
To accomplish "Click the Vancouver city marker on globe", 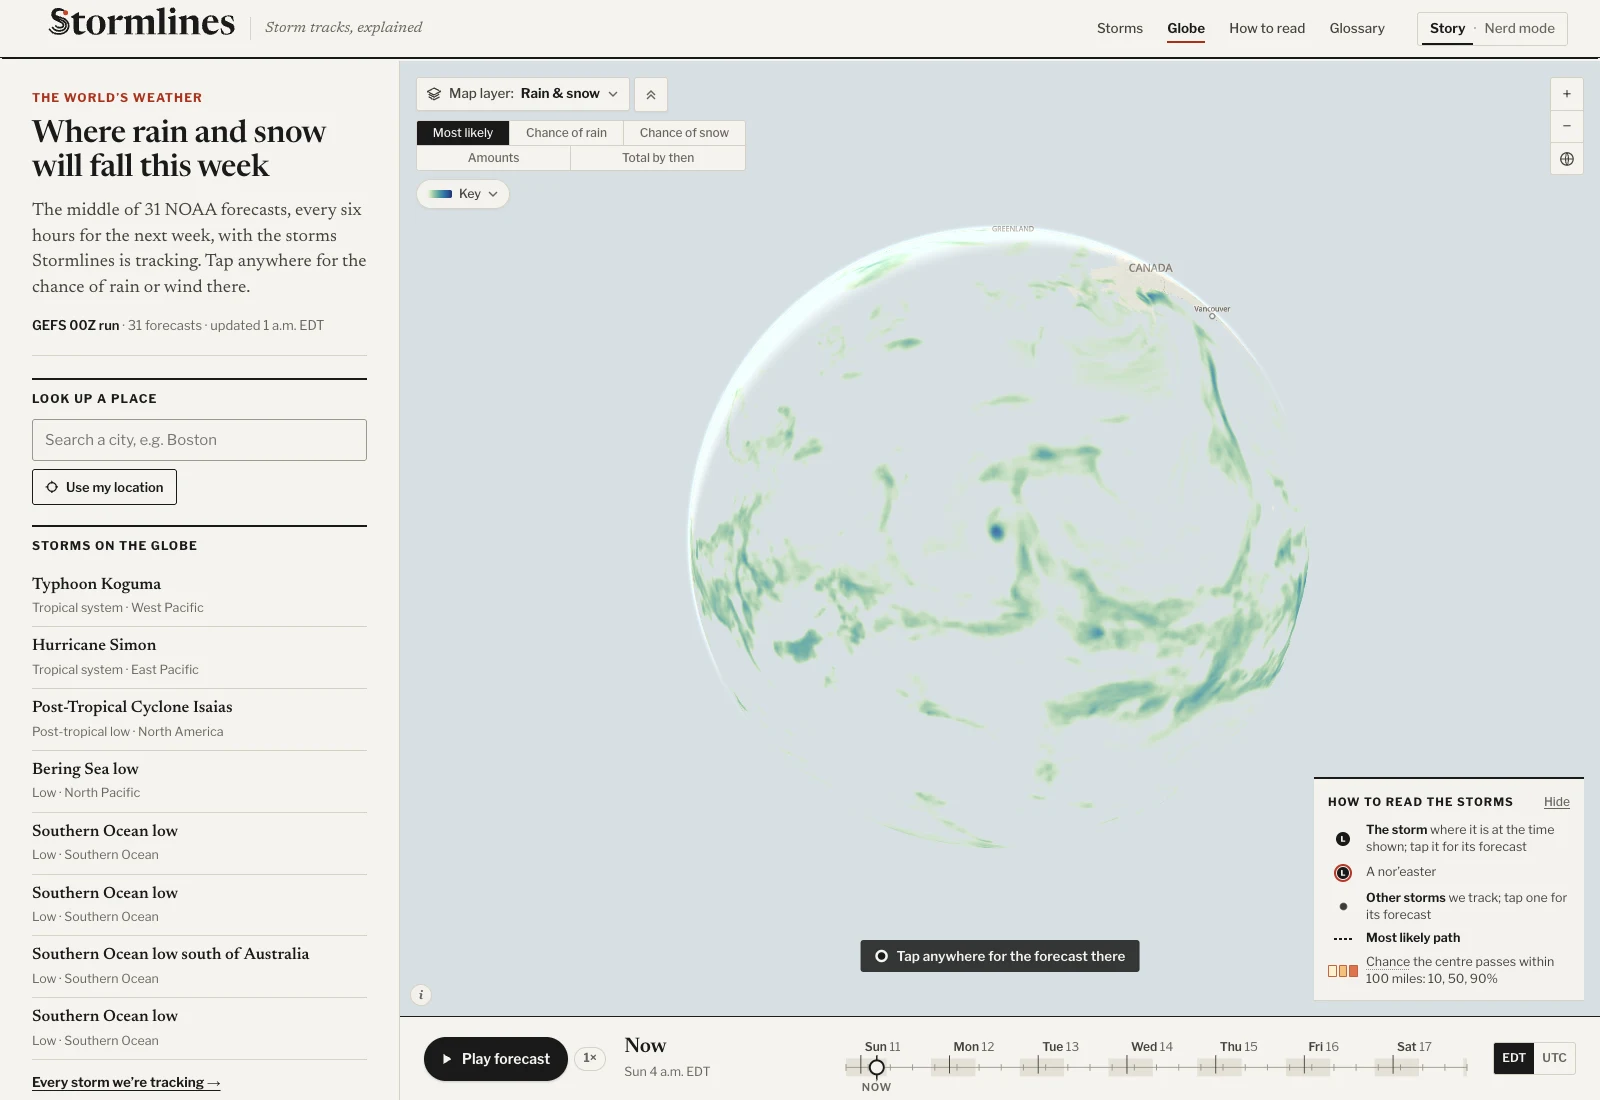I will [x=1212, y=316].
